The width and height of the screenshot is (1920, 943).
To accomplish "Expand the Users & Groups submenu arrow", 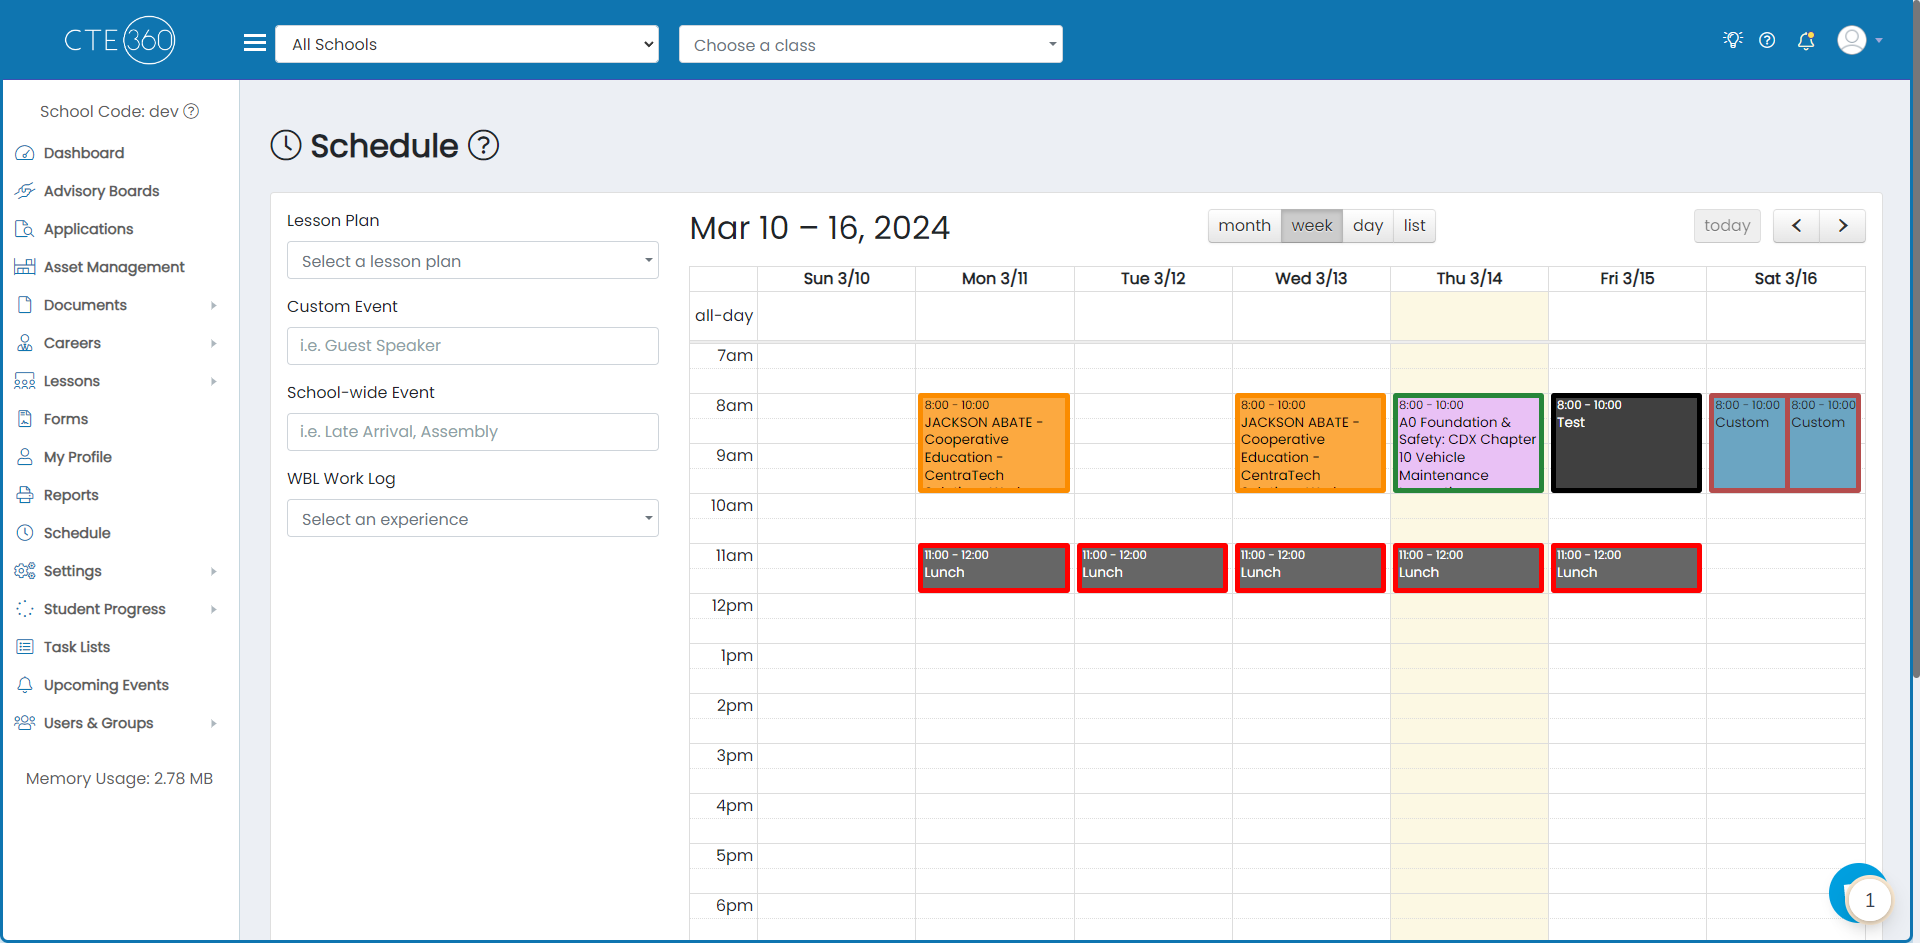I will pyautogui.click(x=214, y=723).
